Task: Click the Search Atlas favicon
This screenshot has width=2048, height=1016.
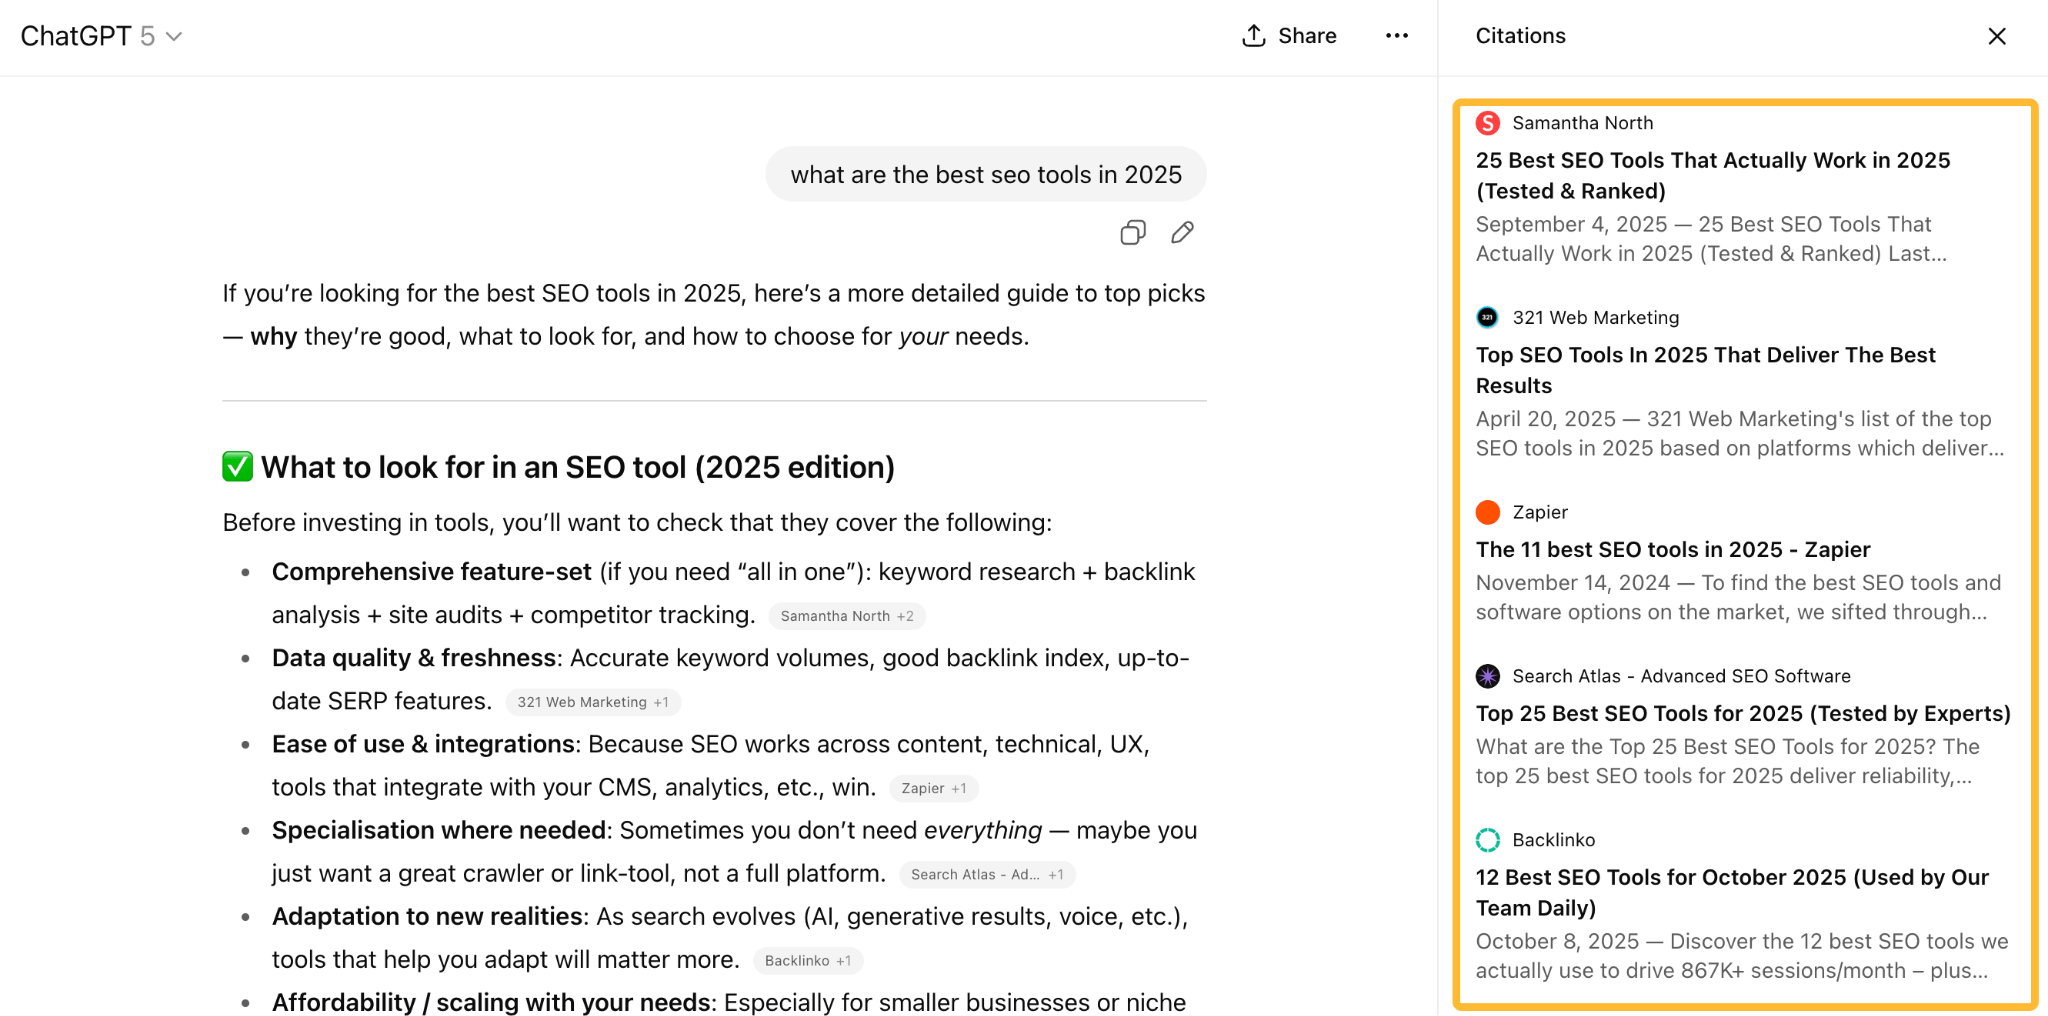Action: coord(1487,676)
